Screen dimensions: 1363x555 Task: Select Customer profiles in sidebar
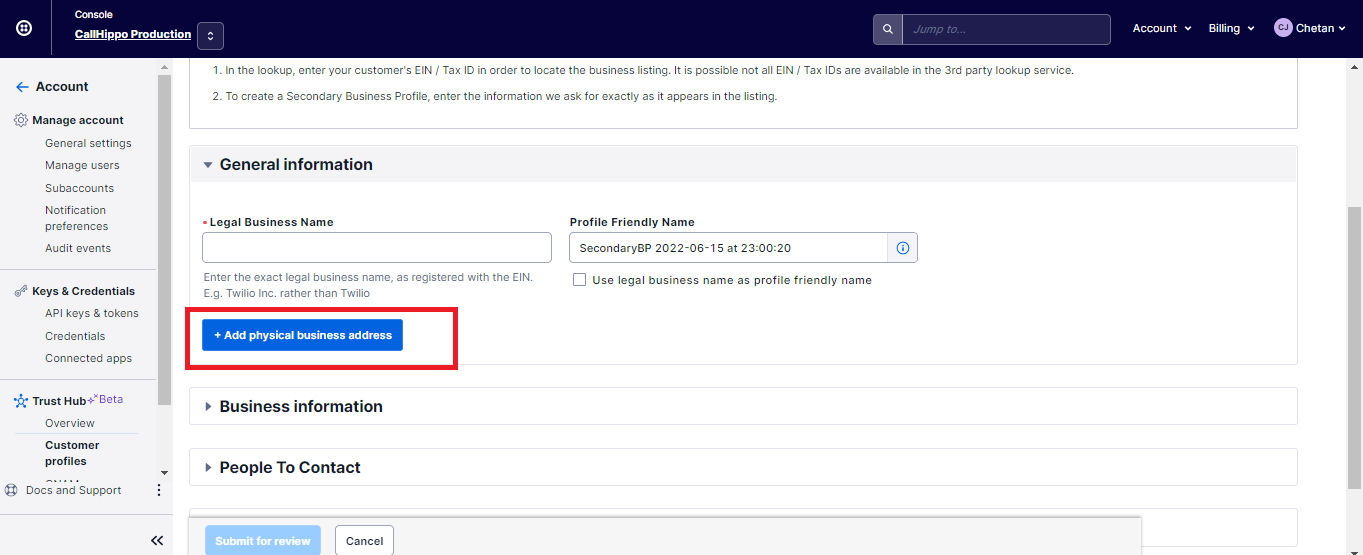72,453
